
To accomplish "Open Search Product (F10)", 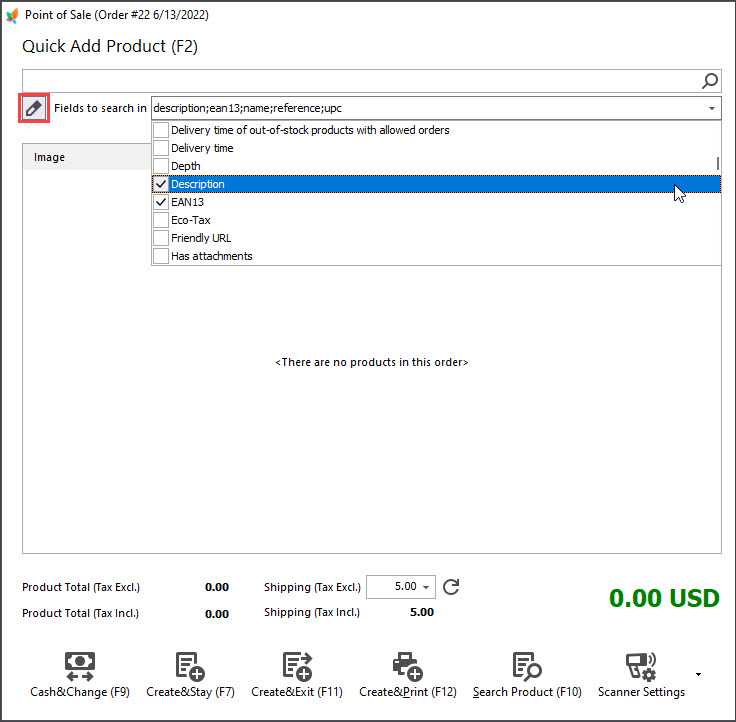I will (527, 675).
